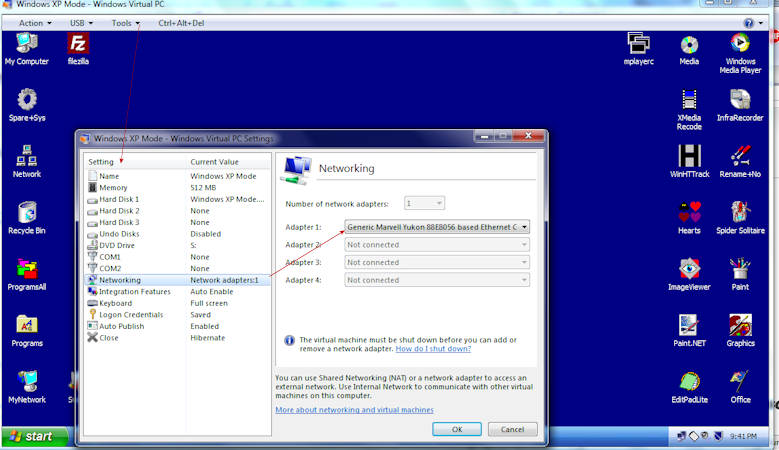Open the Recycle Bin icon
Viewport: 779px width, 450px height.
[27, 218]
